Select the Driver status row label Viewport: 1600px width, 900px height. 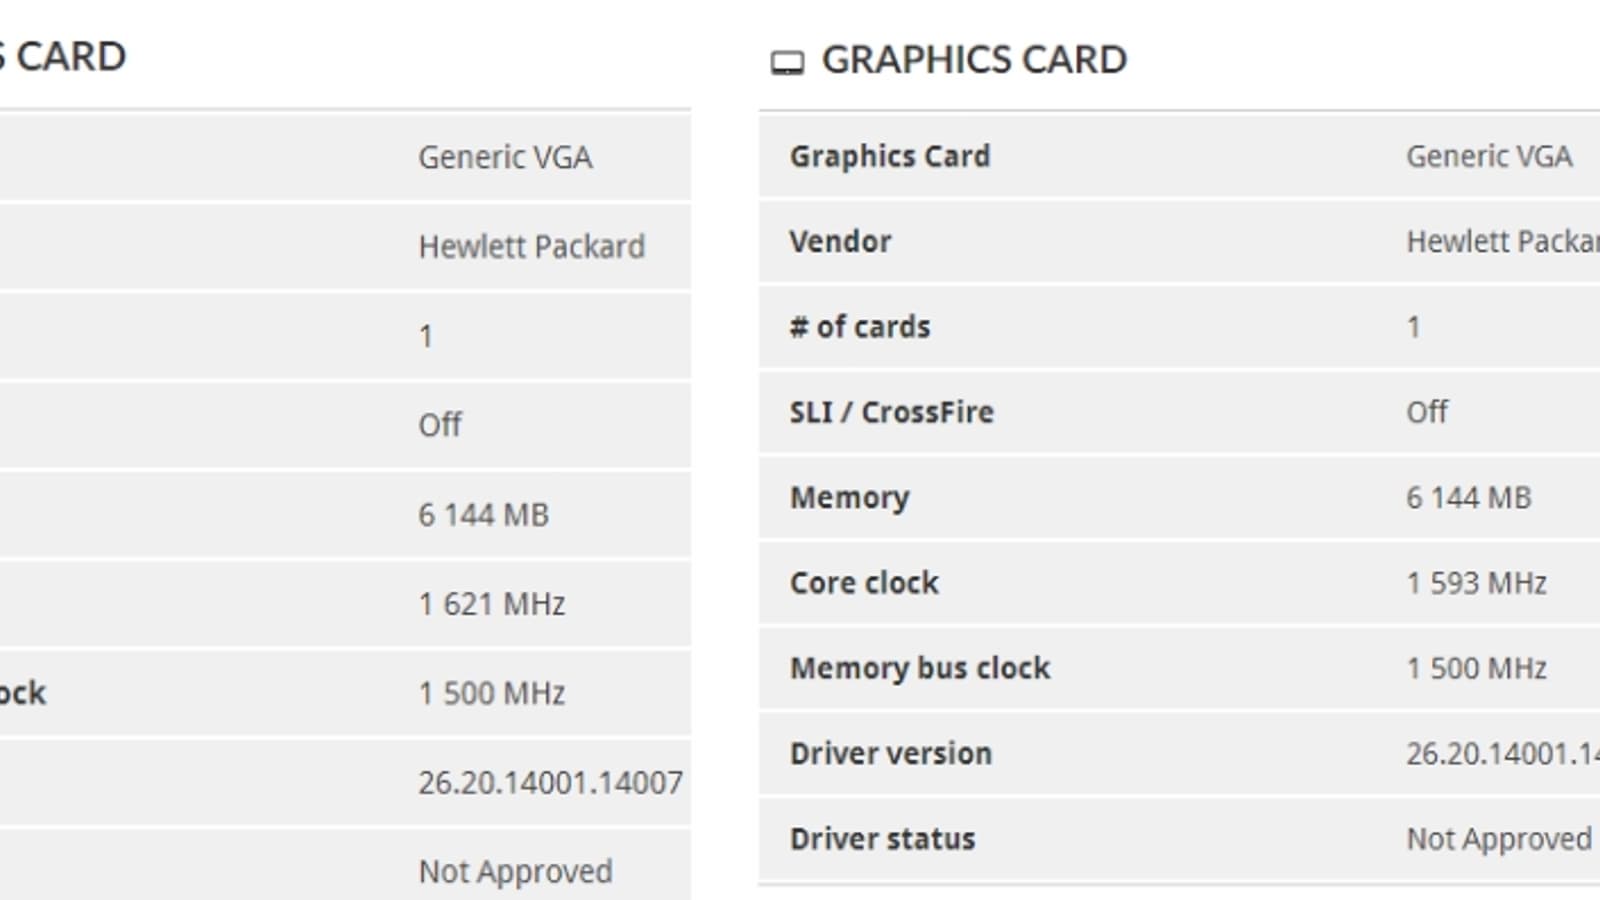882,839
